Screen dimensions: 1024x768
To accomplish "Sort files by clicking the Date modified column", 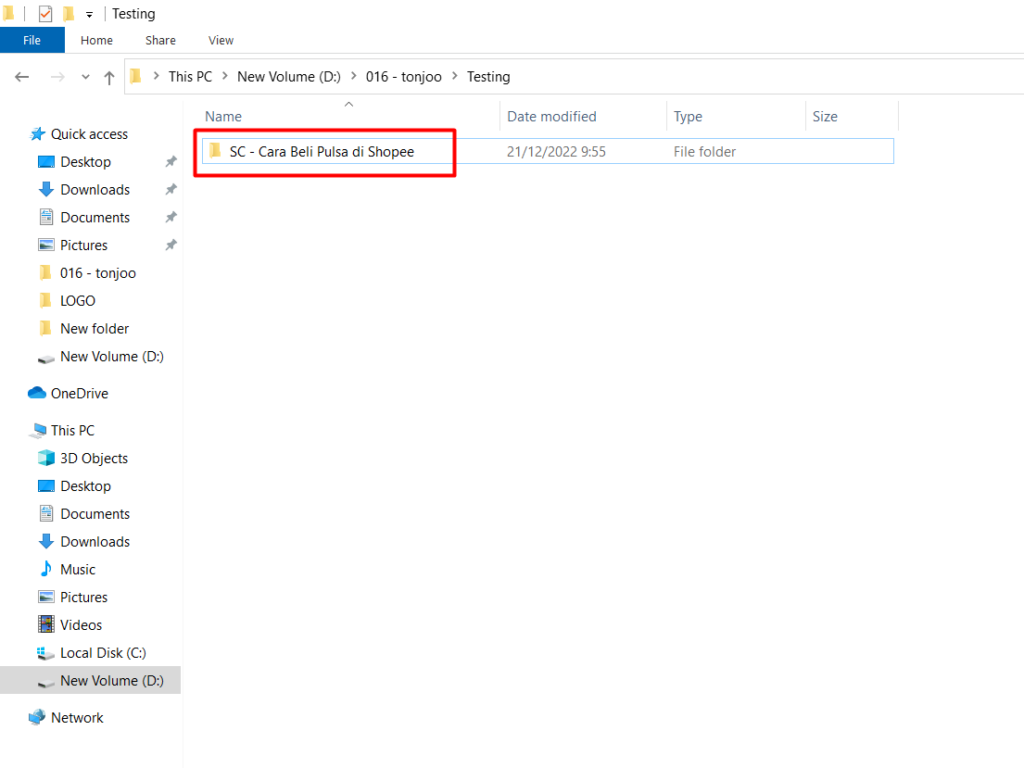I will (551, 116).
